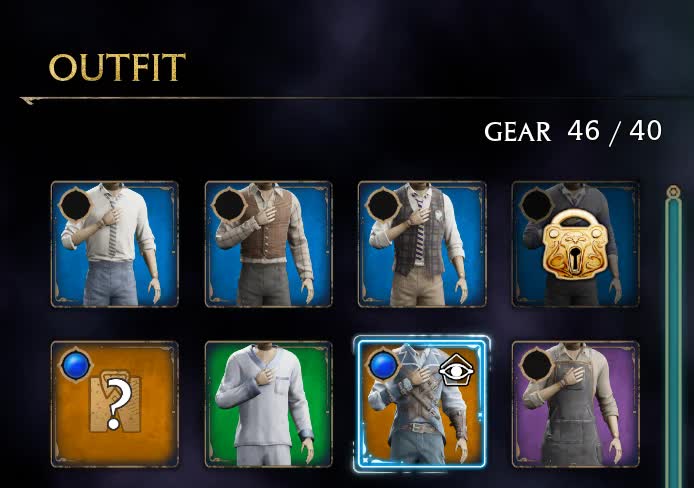Select the orange unidentified gear tile
The width and height of the screenshot is (694, 488).
coord(115,404)
